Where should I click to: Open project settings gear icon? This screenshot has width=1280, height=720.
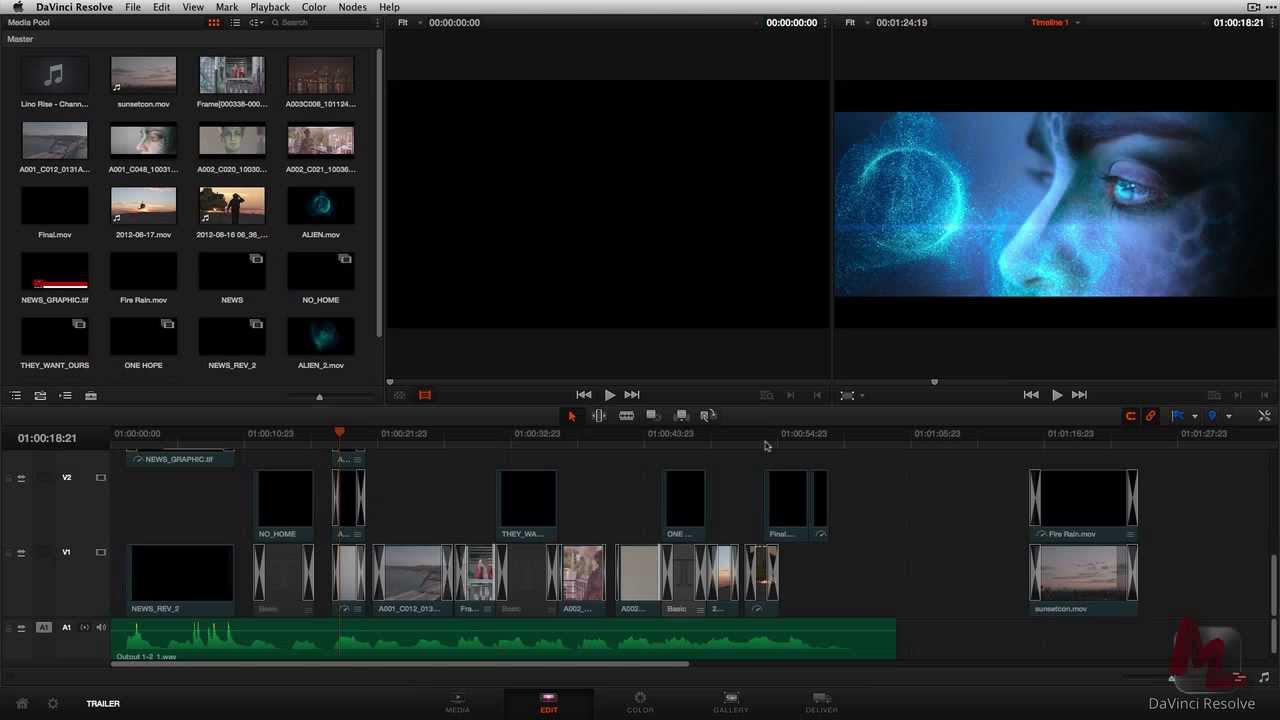(53, 704)
